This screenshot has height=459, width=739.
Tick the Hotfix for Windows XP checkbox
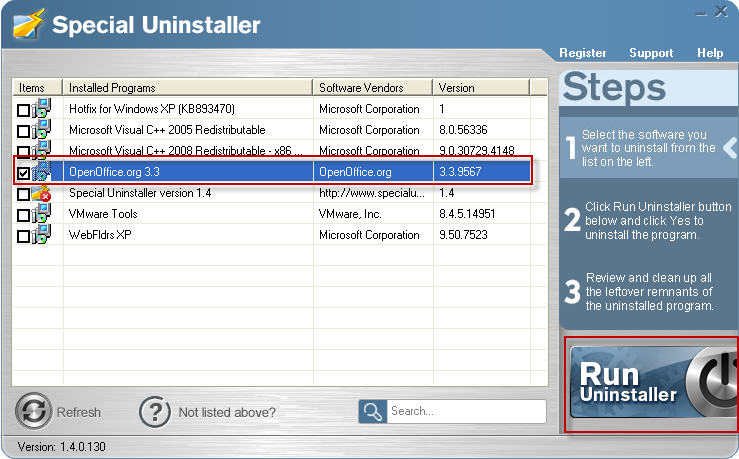pos(23,110)
